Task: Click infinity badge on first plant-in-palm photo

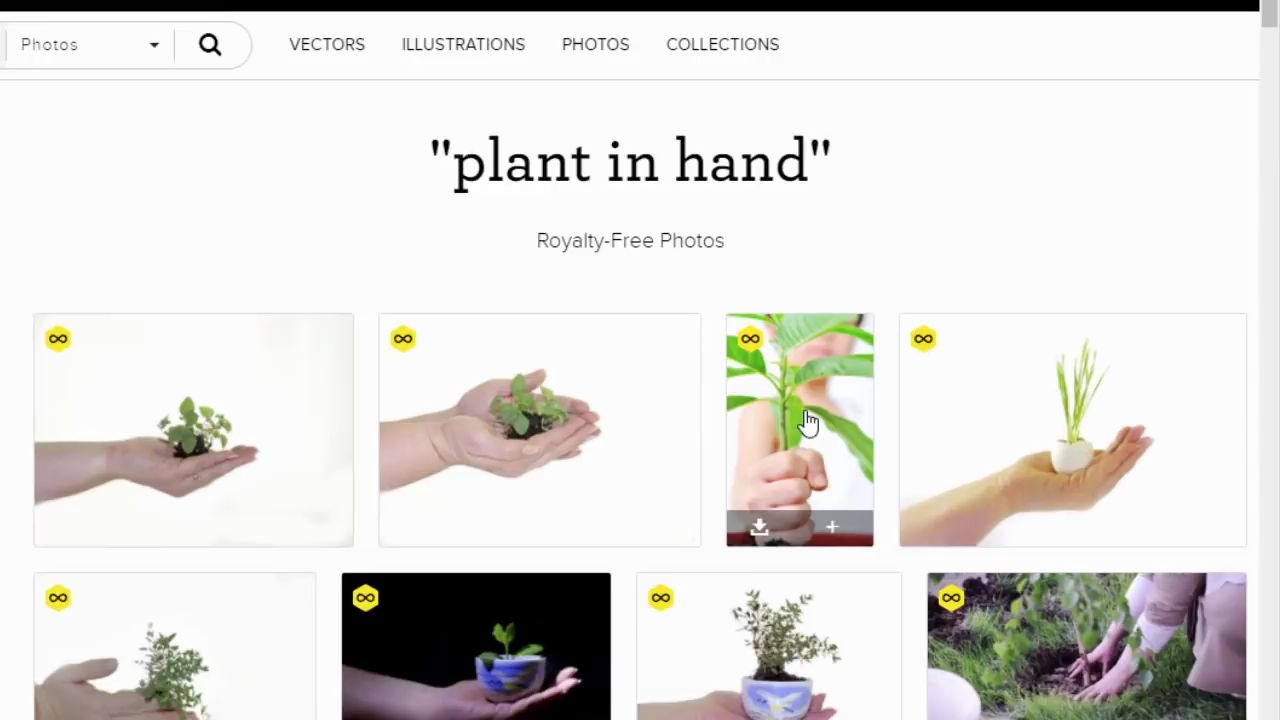Action: (58, 339)
